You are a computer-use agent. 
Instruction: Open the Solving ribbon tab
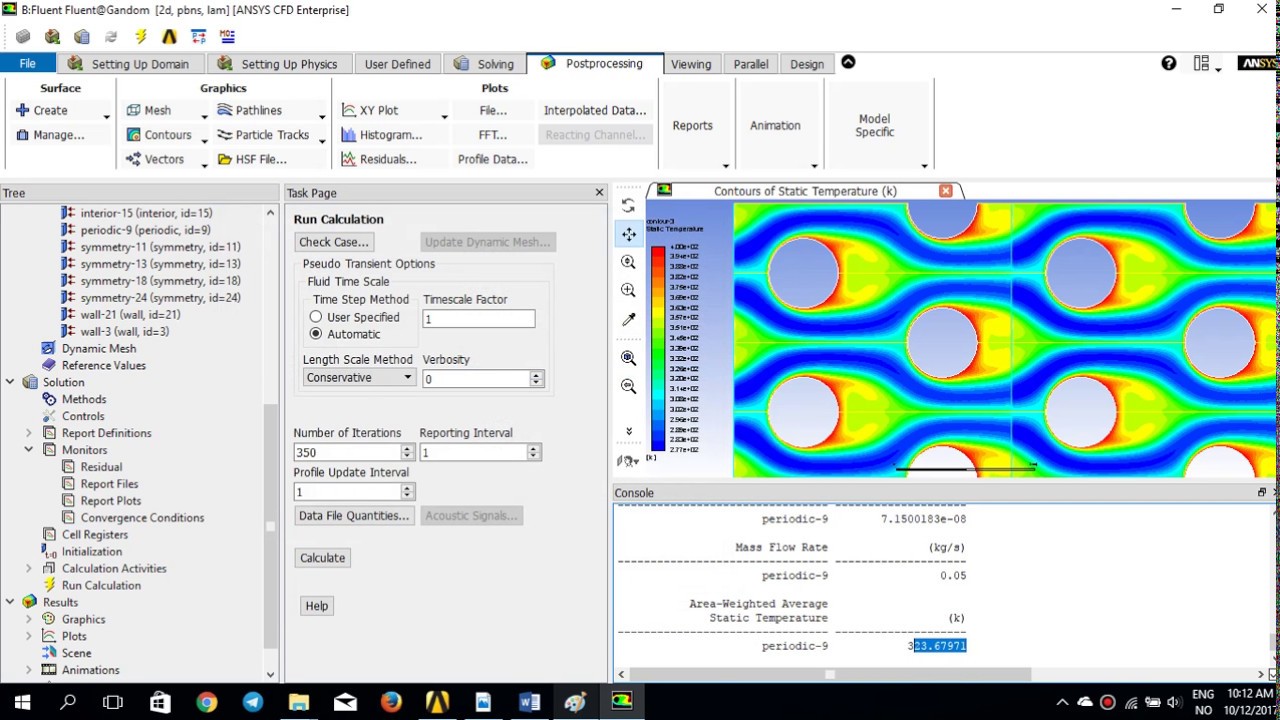tap(484, 64)
